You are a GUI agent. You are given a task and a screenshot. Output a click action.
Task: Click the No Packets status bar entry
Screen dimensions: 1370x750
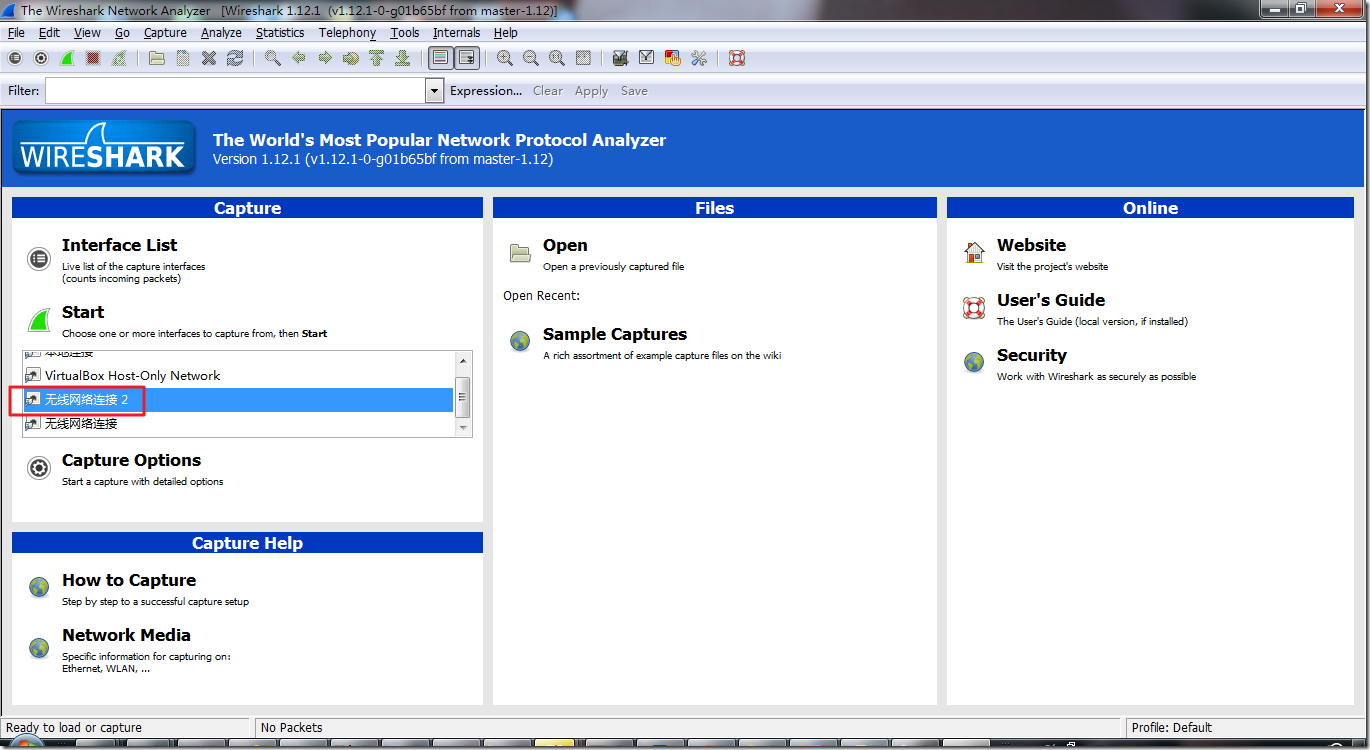(x=292, y=728)
